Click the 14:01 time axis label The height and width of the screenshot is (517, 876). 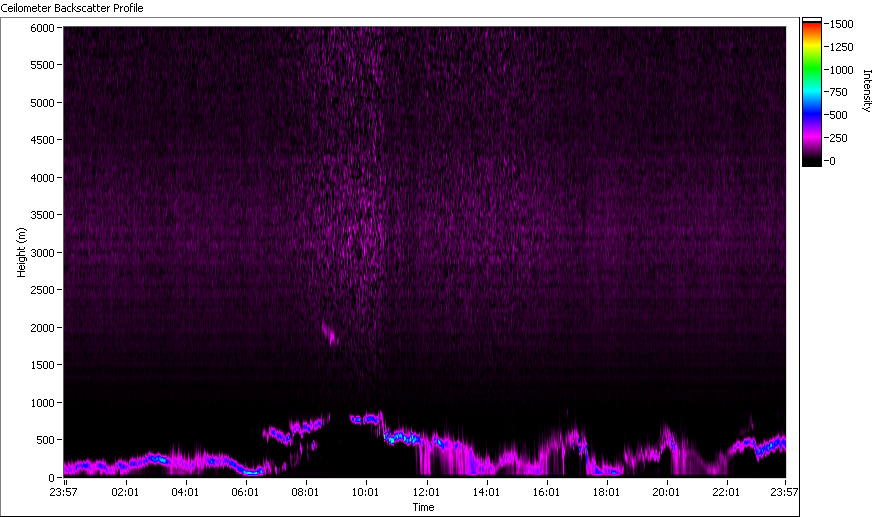click(x=486, y=492)
